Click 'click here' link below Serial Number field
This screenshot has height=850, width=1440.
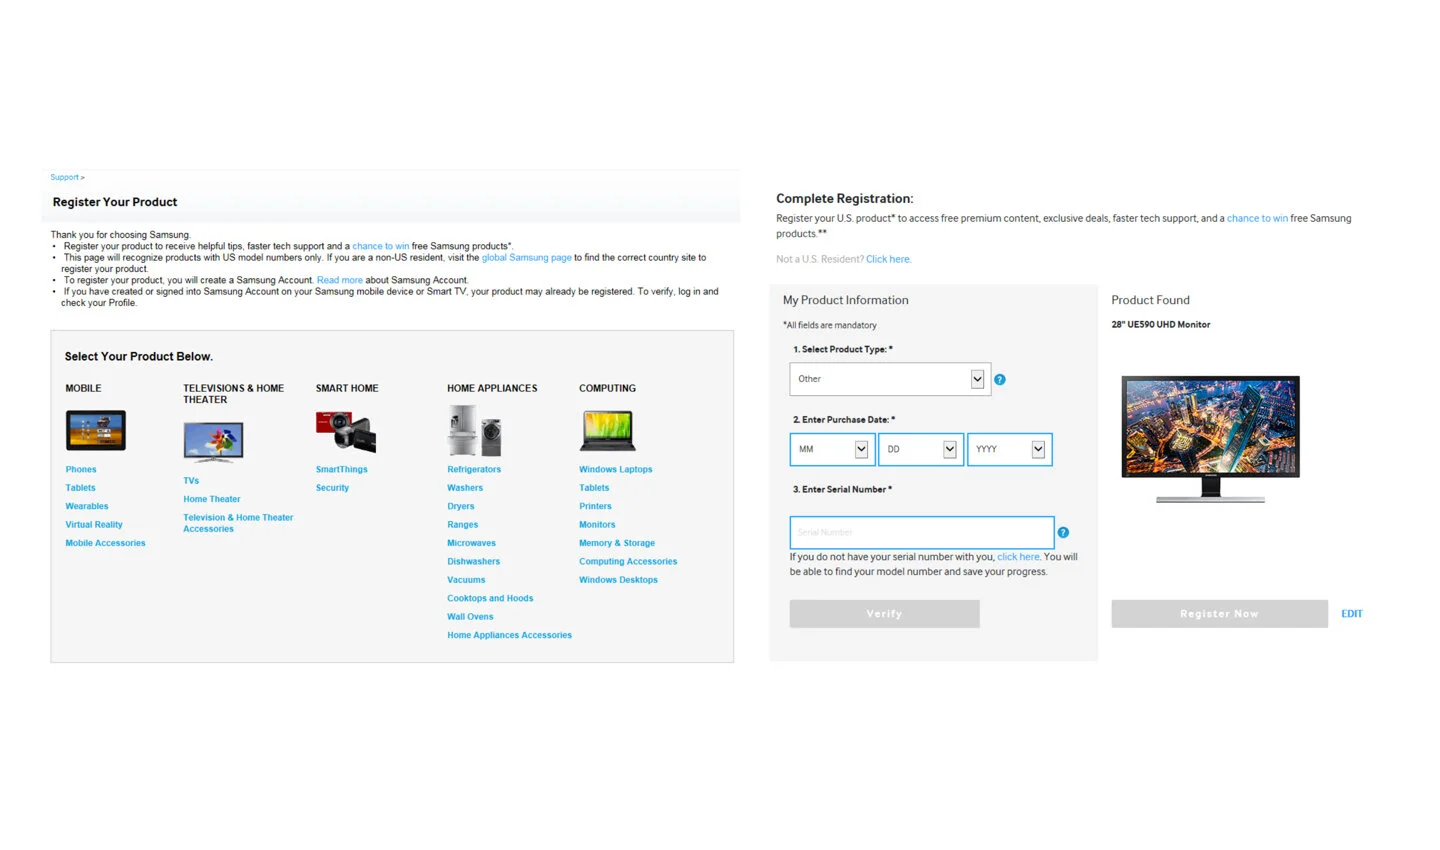pyautogui.click(x=1018, y=557)
